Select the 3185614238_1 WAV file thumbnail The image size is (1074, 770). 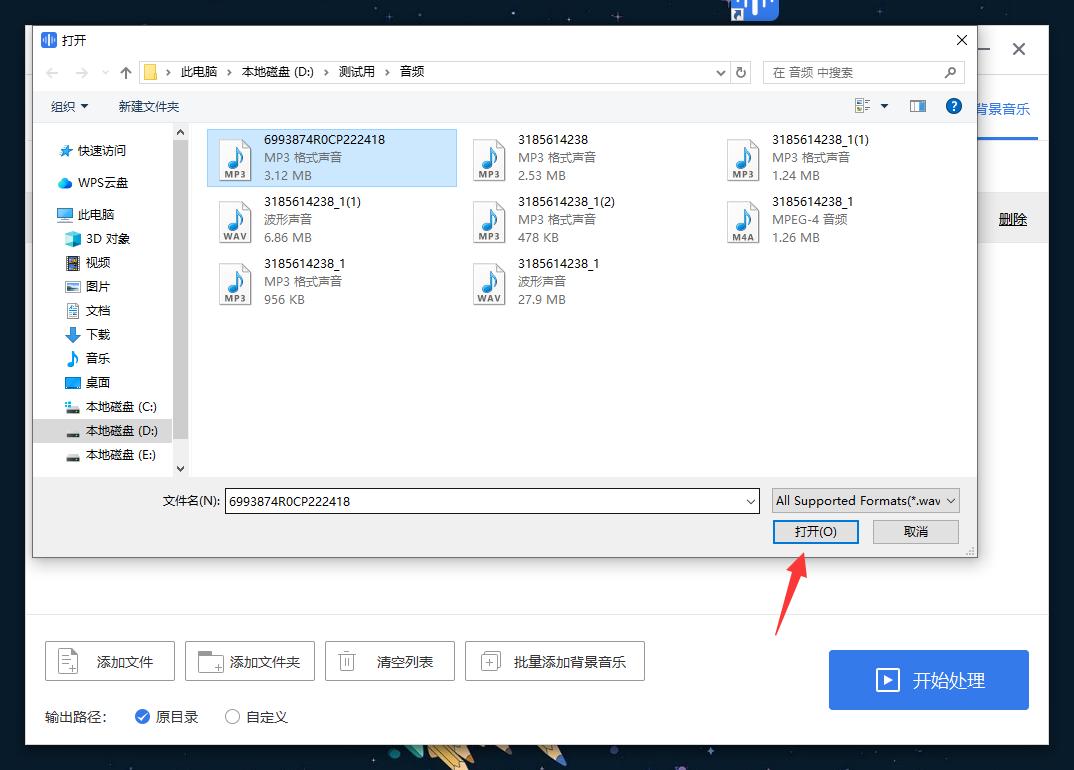click(x=489, y=283)
